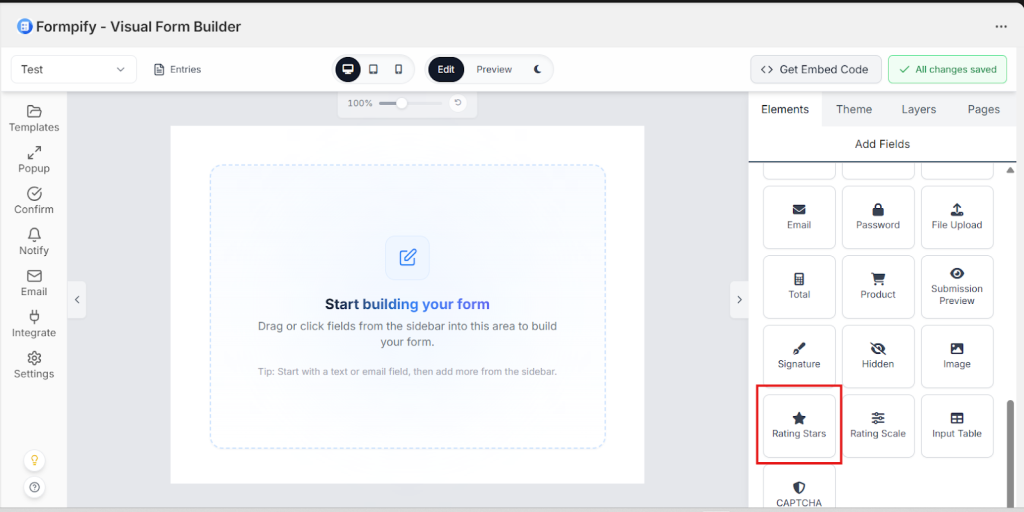Open the Entries link

(x=177, y=69)
